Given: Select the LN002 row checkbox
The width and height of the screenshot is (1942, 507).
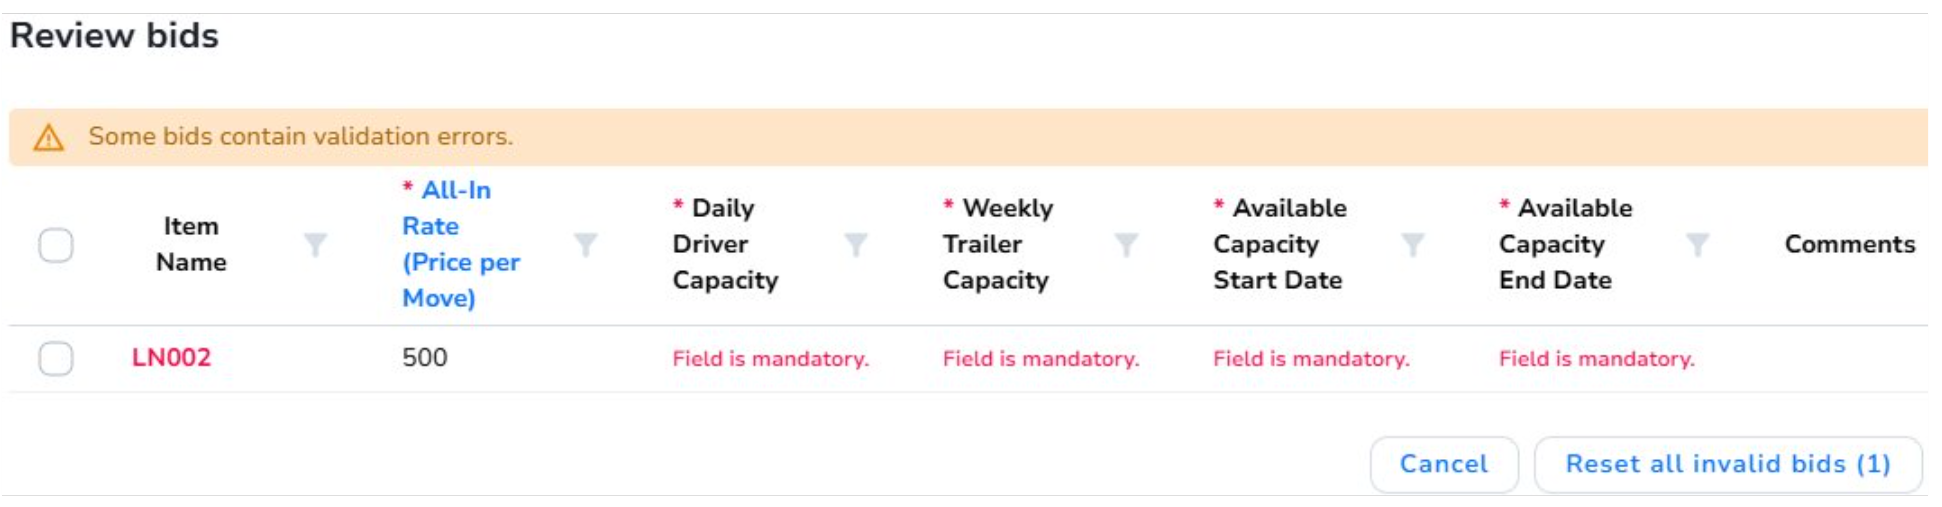Looking at the screenshot, I should click(56, 358).
